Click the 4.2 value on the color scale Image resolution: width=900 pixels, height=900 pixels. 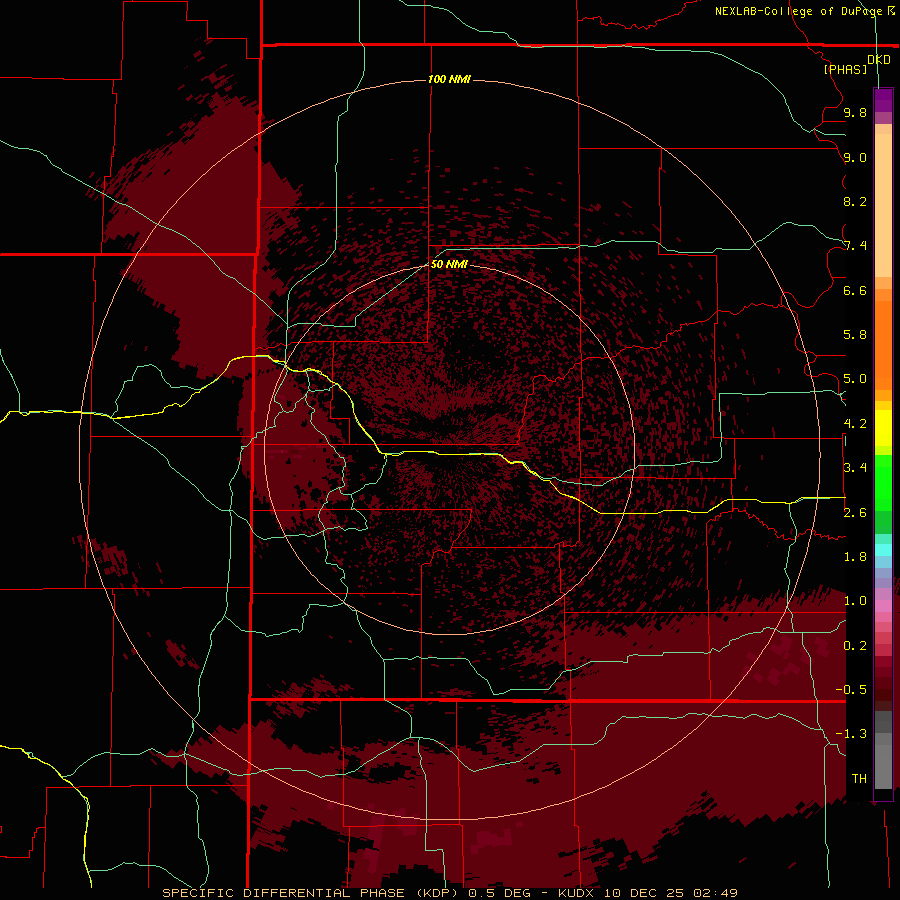tap(855, 424)
